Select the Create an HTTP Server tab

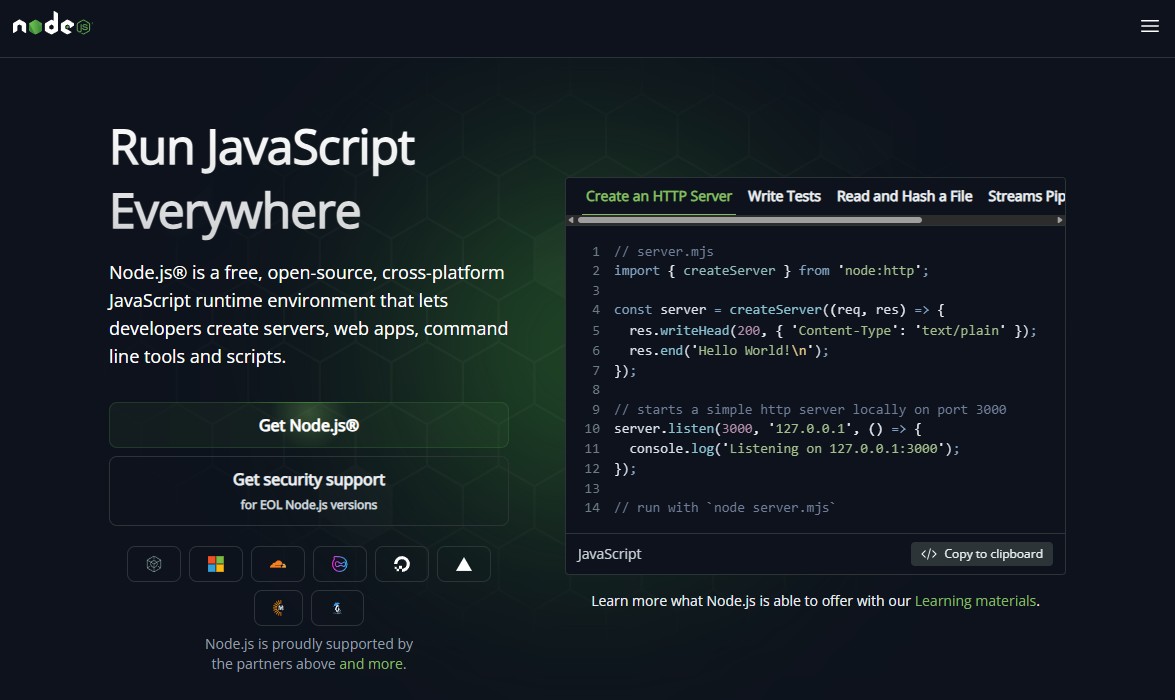pyautogui.click(x=659, y=196)
